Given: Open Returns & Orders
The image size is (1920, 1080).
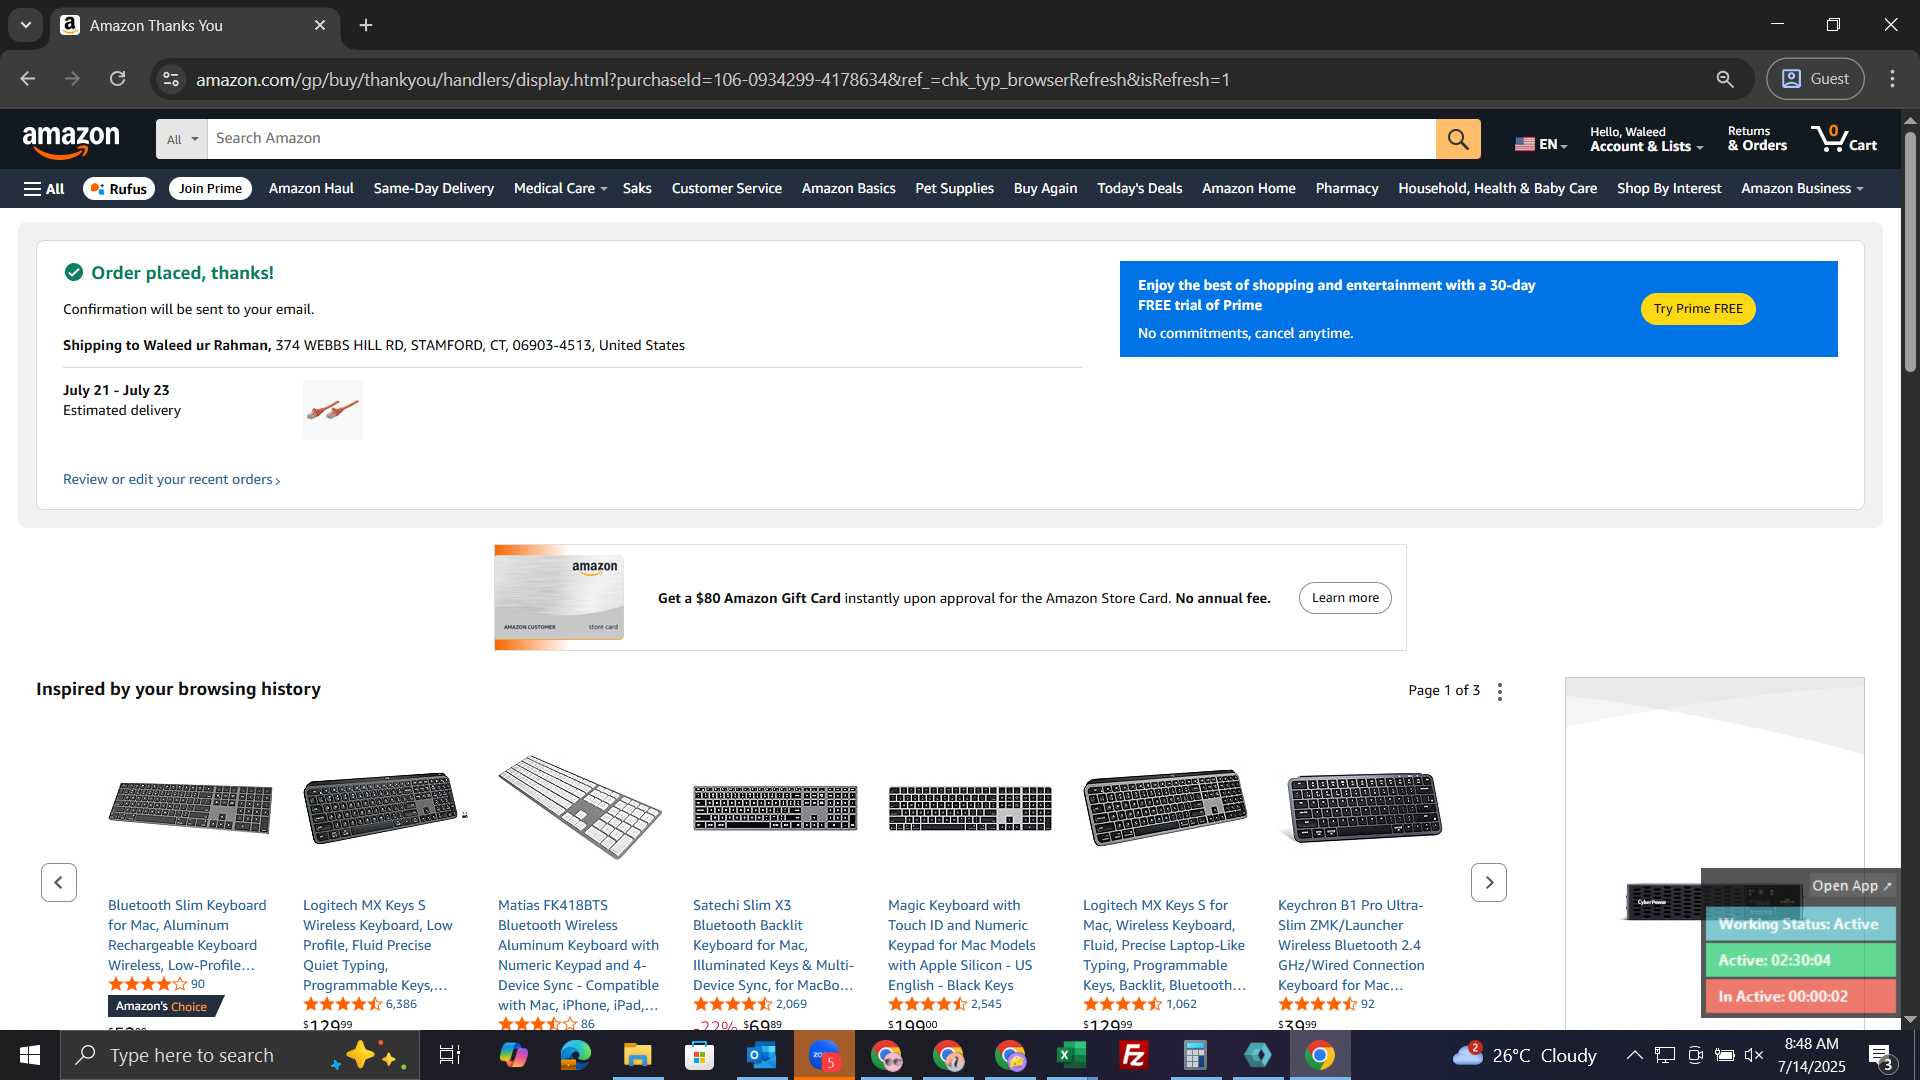Looking at the screenshot, I should pos(1757,139).
